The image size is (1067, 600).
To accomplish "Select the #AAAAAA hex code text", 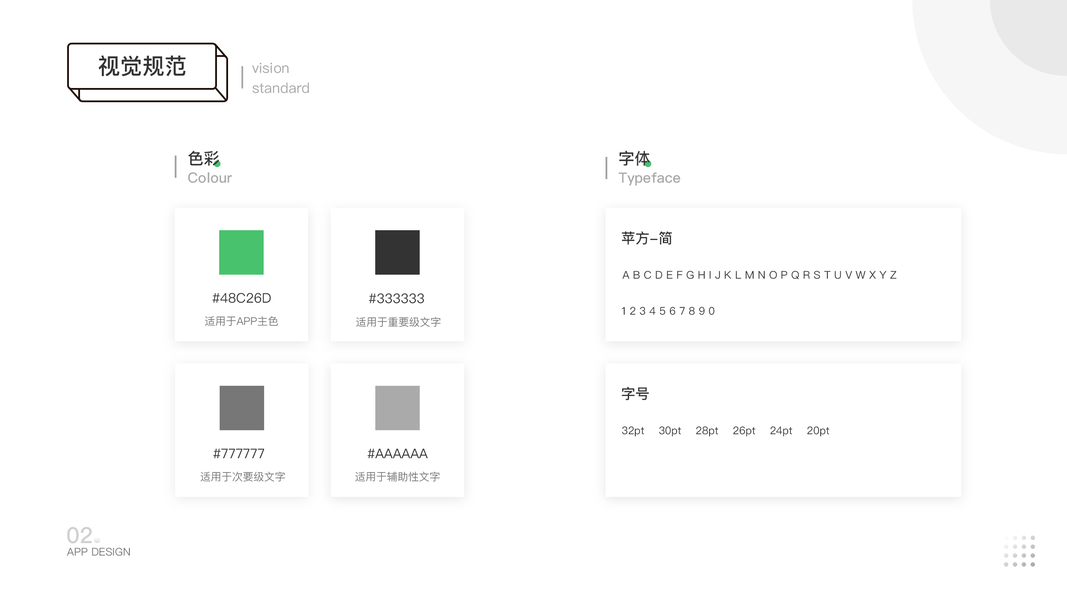I will tap(397, 454).
